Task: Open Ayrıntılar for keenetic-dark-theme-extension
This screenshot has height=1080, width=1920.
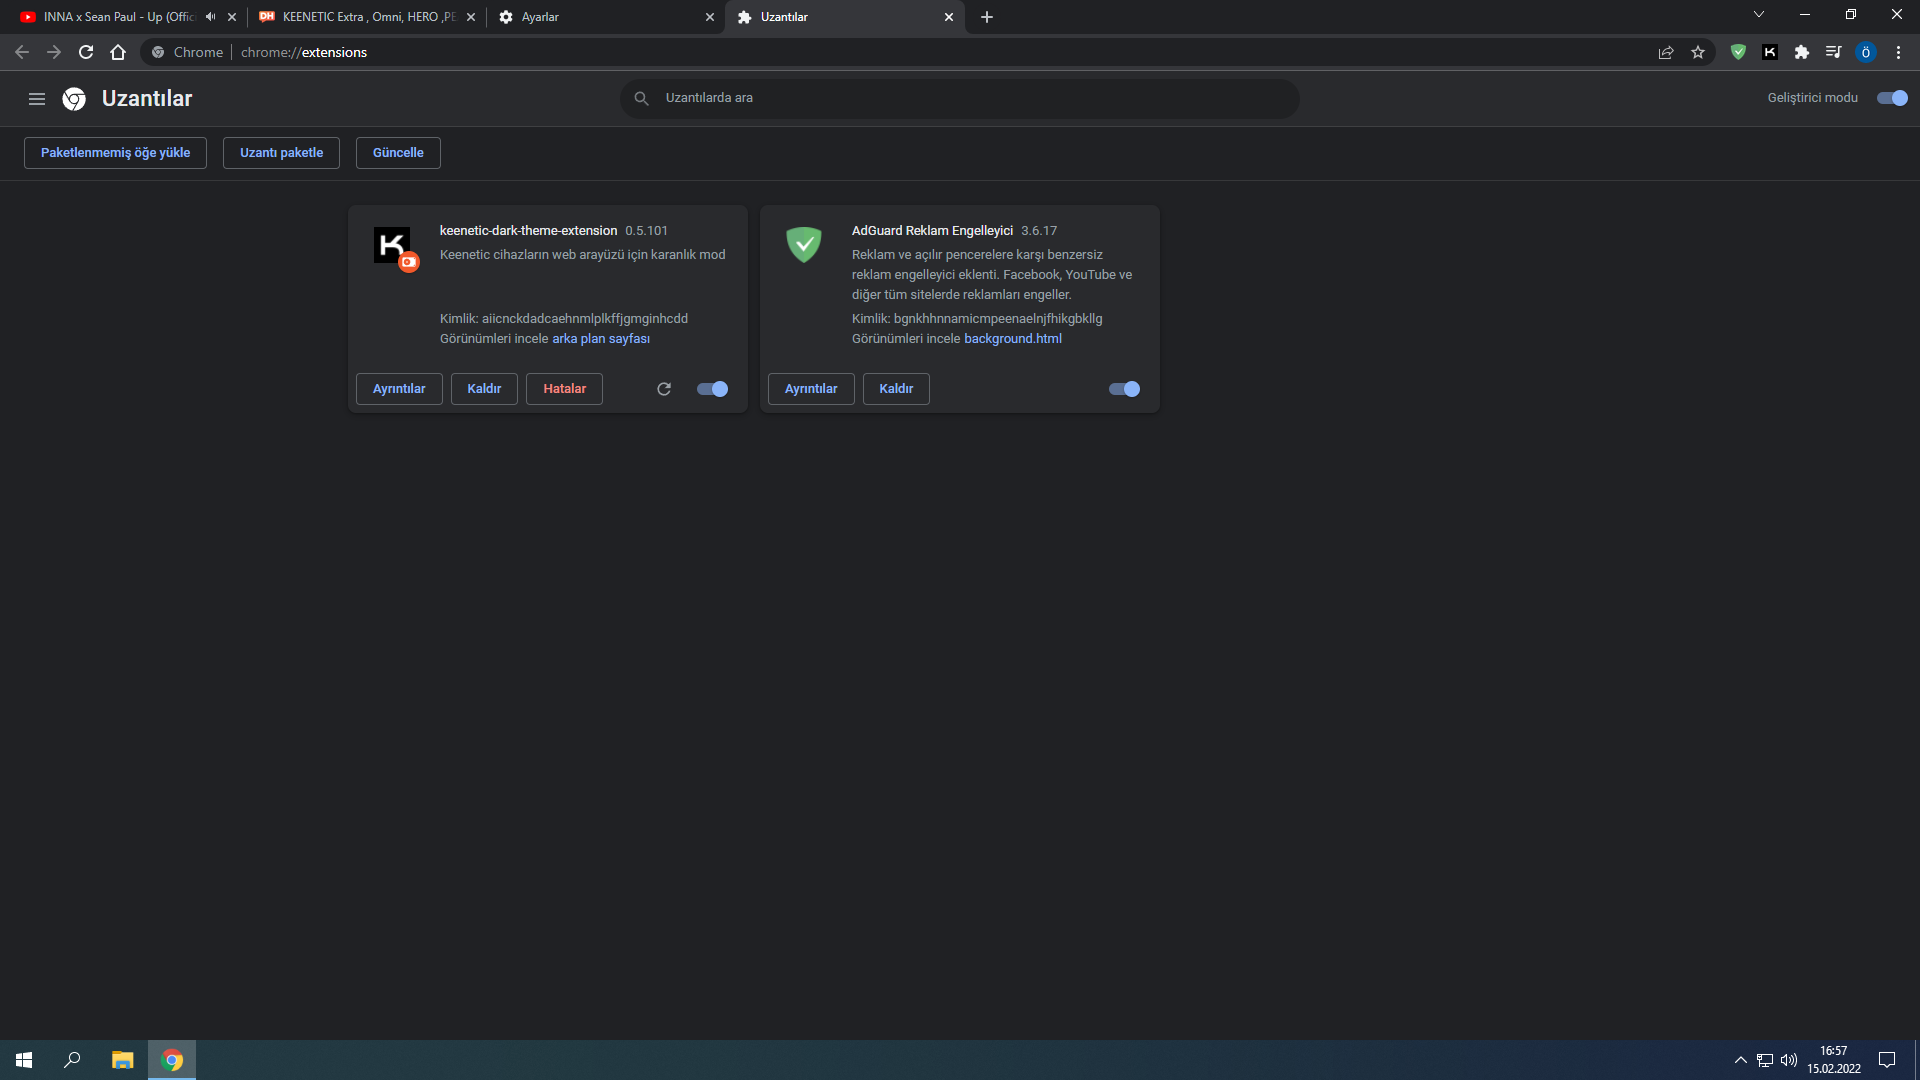Action: [x=399, y=389]
